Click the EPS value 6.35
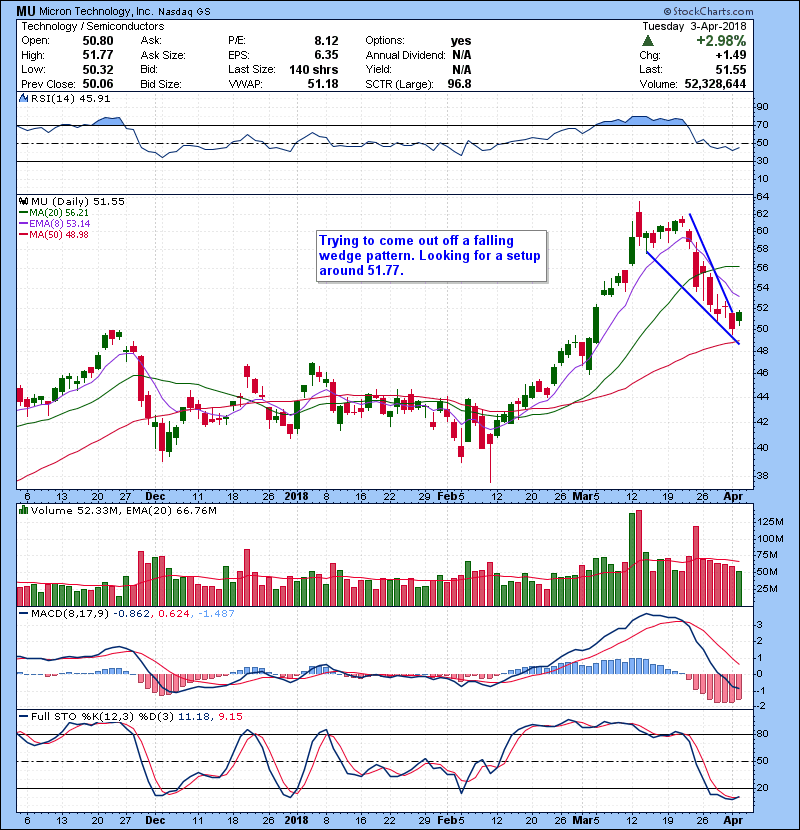 [x=326, y=55]
